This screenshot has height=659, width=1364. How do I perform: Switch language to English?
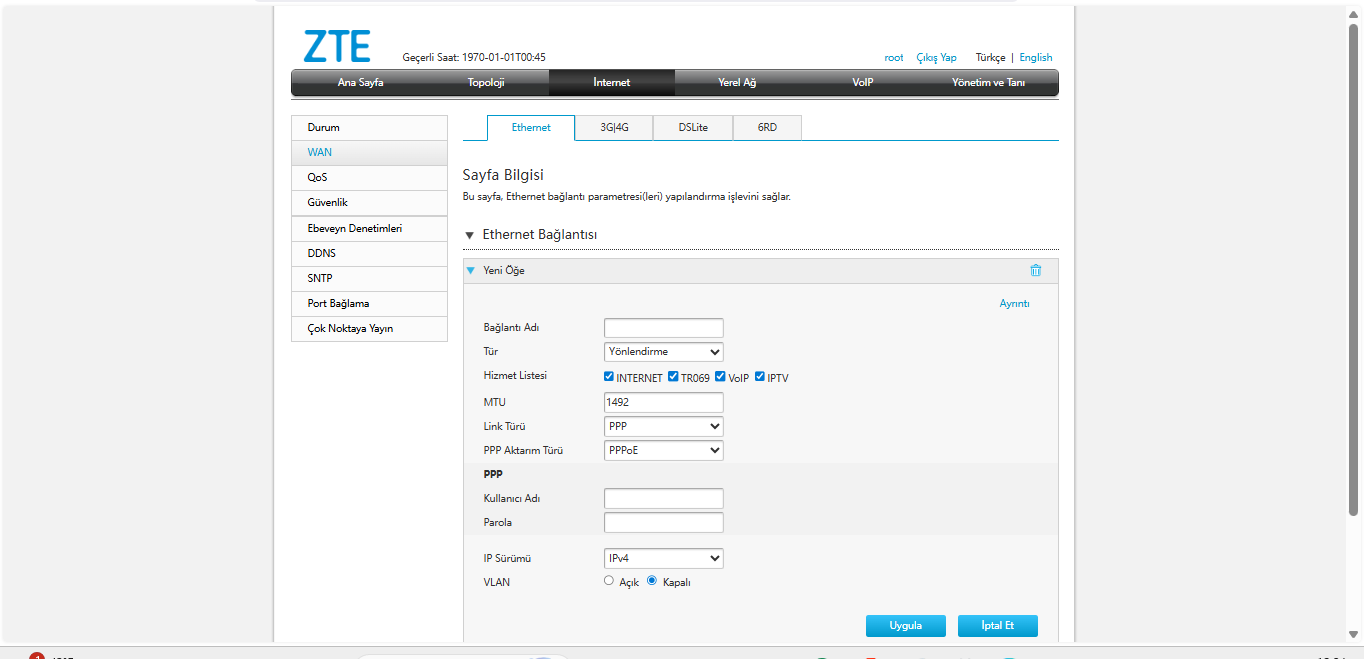point(1036,58)
